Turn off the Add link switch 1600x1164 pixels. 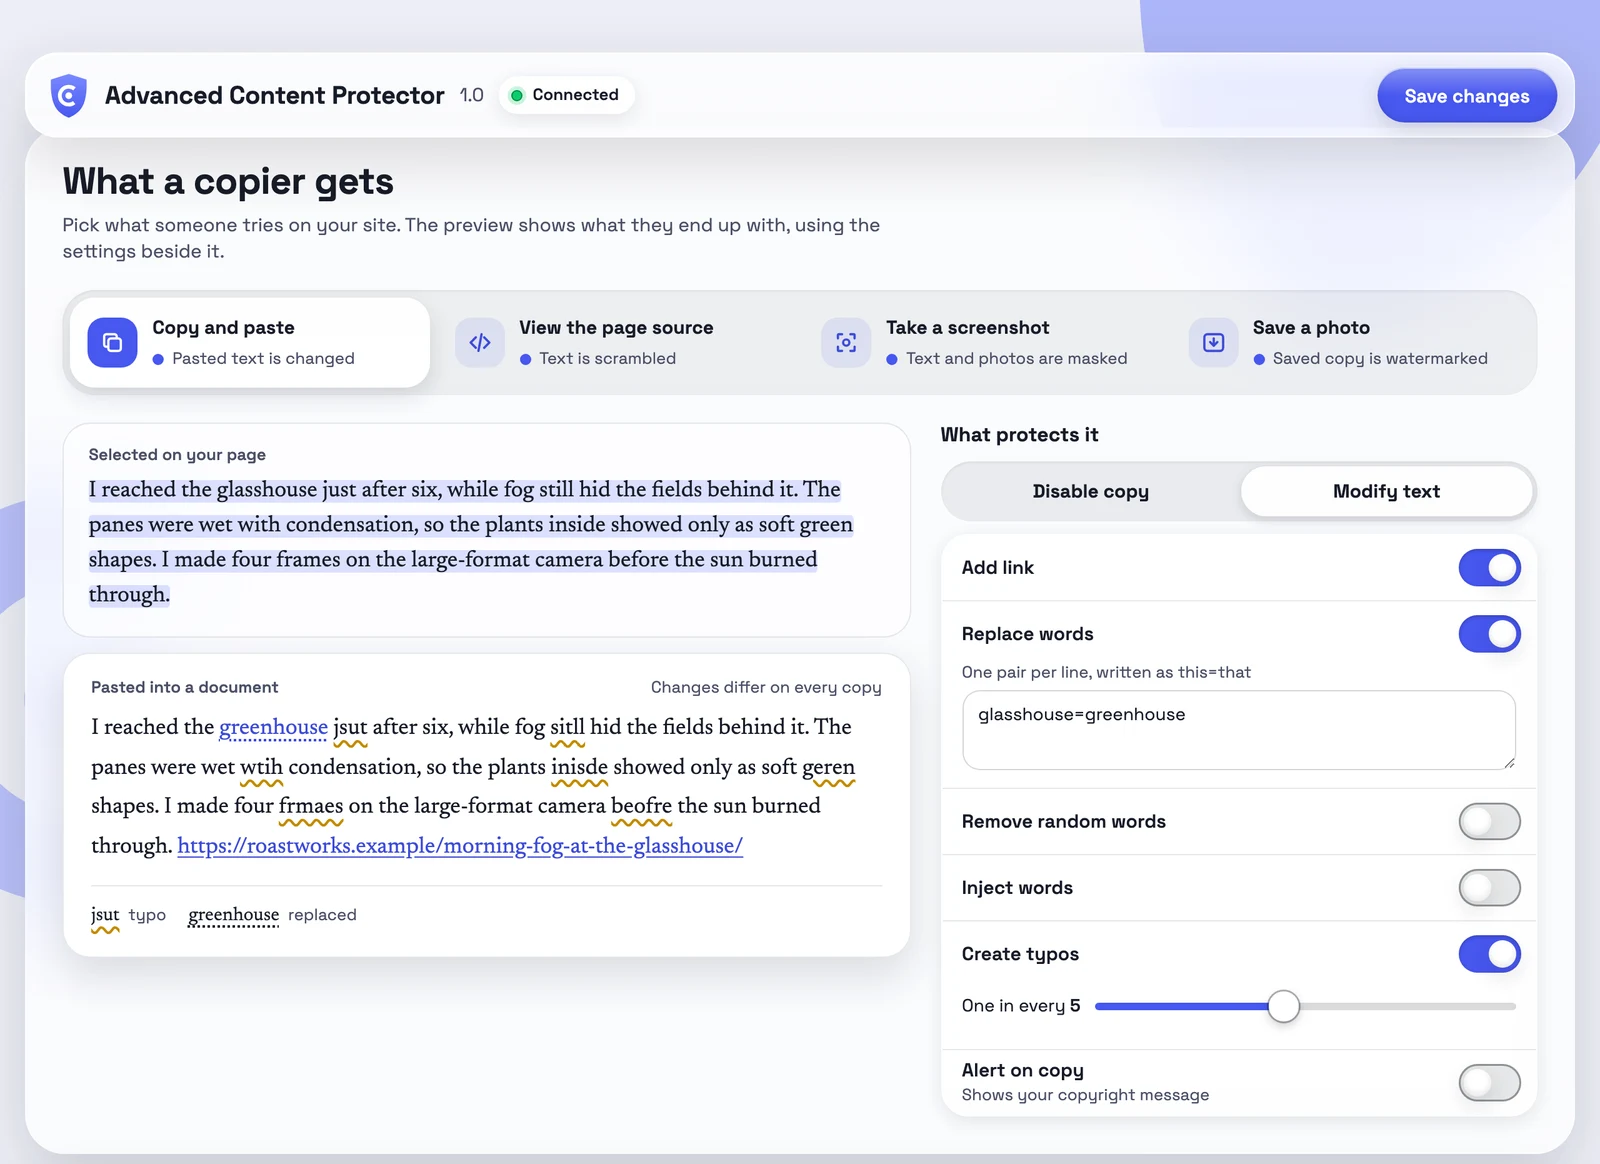coord(1489,568)
